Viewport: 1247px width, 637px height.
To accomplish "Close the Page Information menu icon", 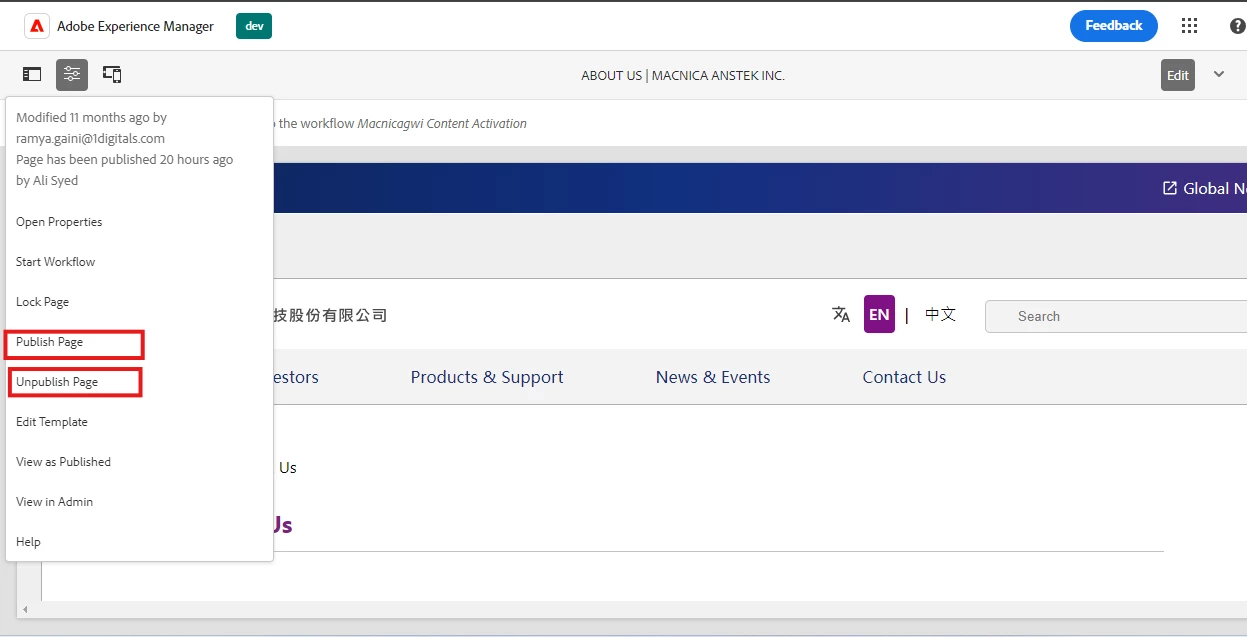I will click(x=72, y=74).
